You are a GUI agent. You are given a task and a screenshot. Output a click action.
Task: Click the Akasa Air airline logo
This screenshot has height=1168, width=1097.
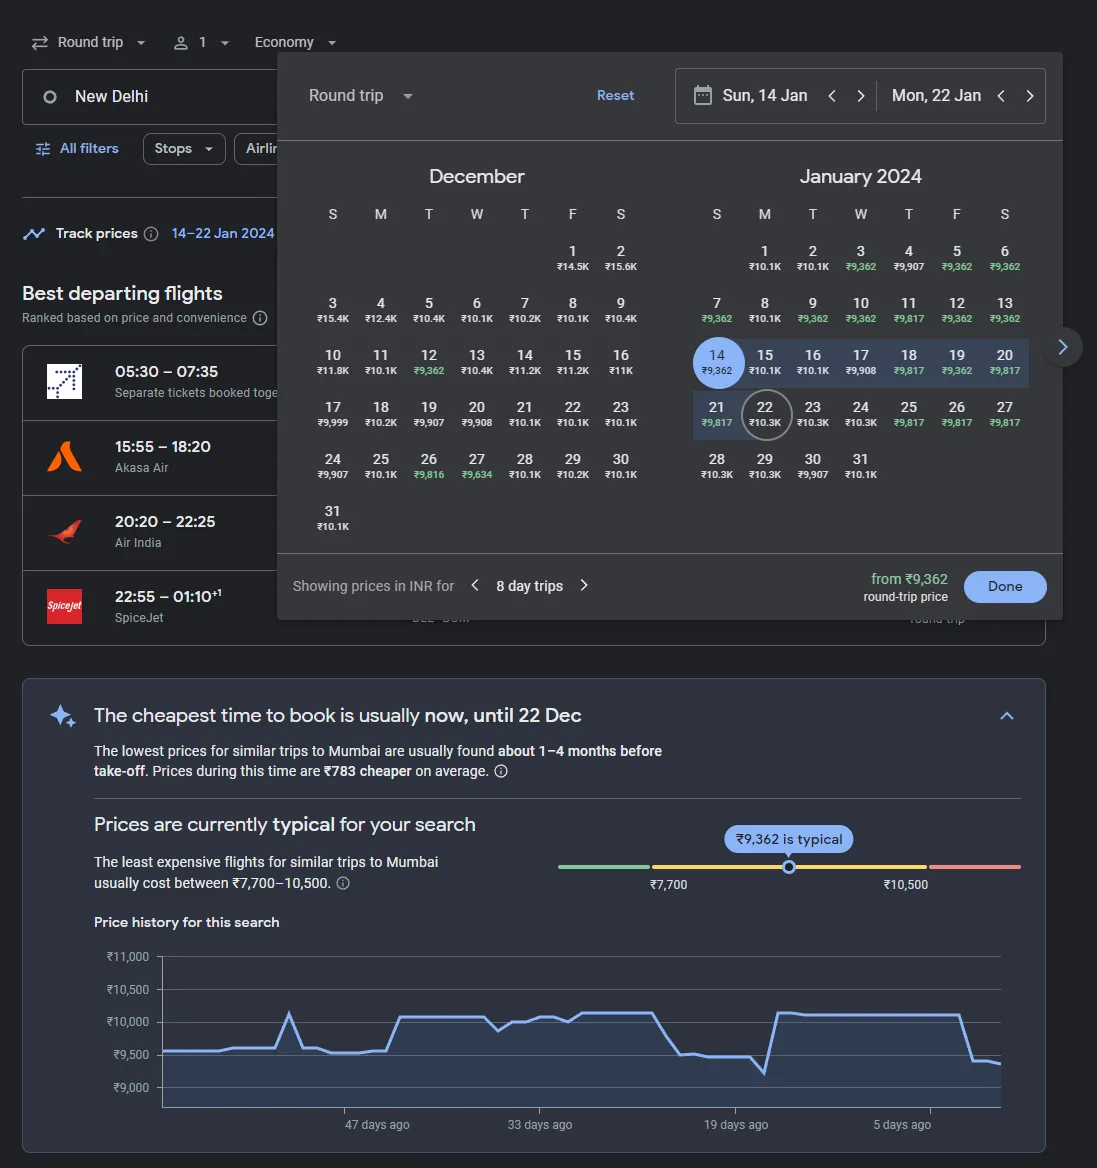65,457
